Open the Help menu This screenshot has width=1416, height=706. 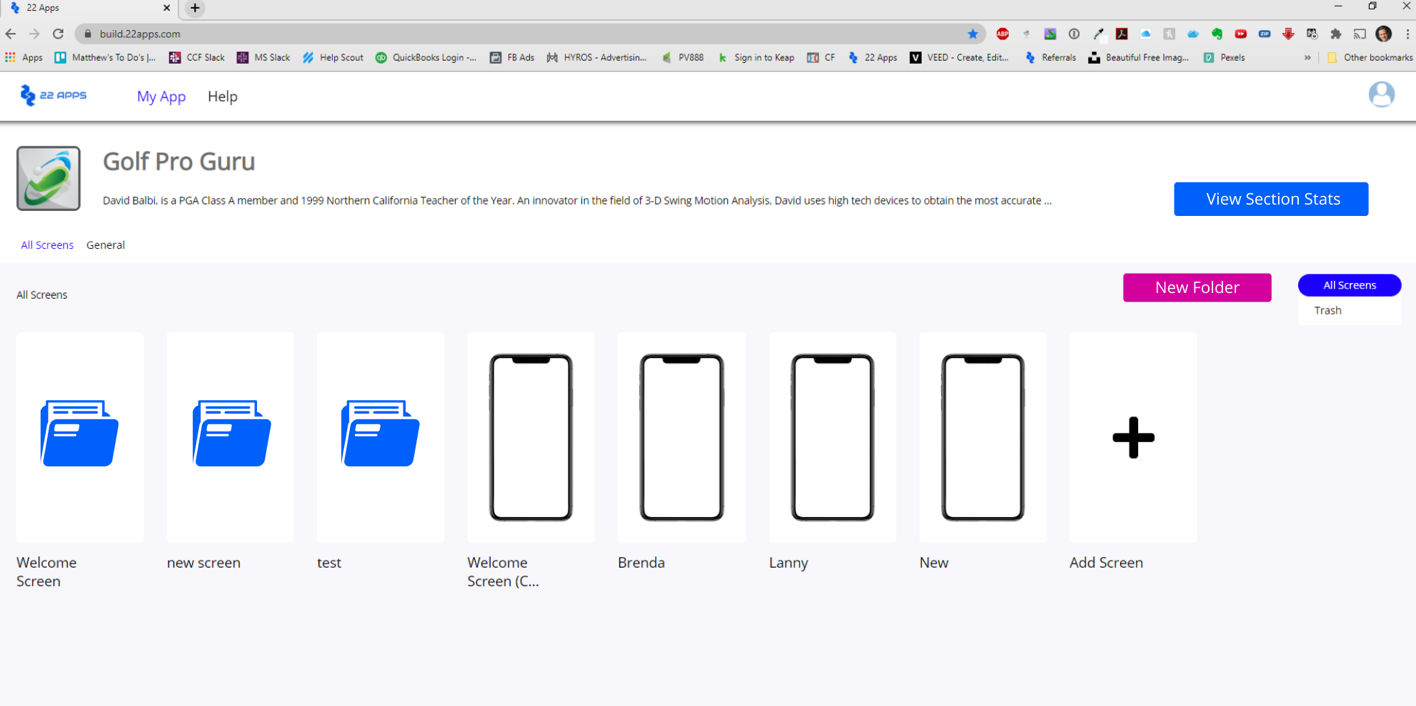pyautogui.click(x=222, y=97)
